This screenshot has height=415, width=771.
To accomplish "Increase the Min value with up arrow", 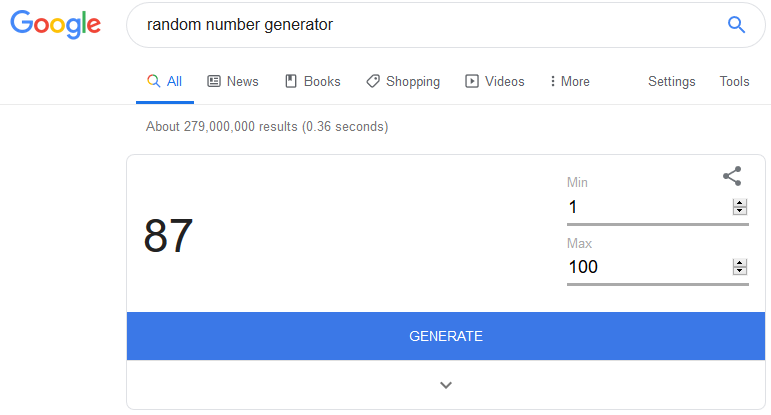I will pos(740,203).
